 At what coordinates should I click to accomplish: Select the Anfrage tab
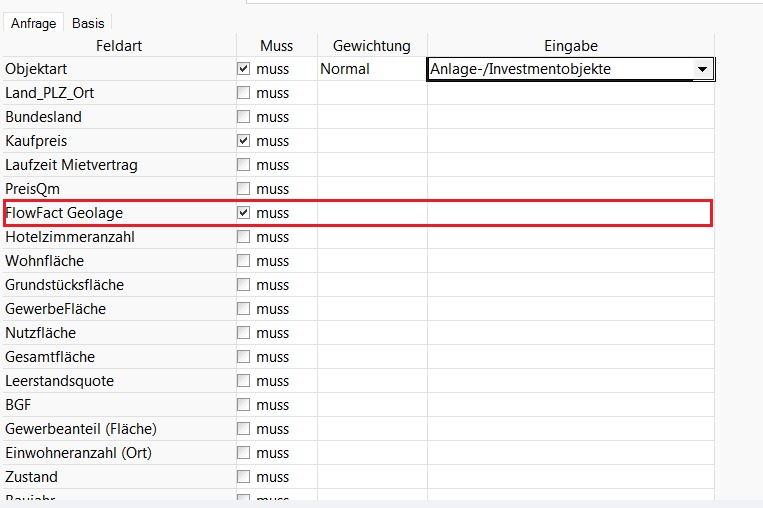[33, 22]
